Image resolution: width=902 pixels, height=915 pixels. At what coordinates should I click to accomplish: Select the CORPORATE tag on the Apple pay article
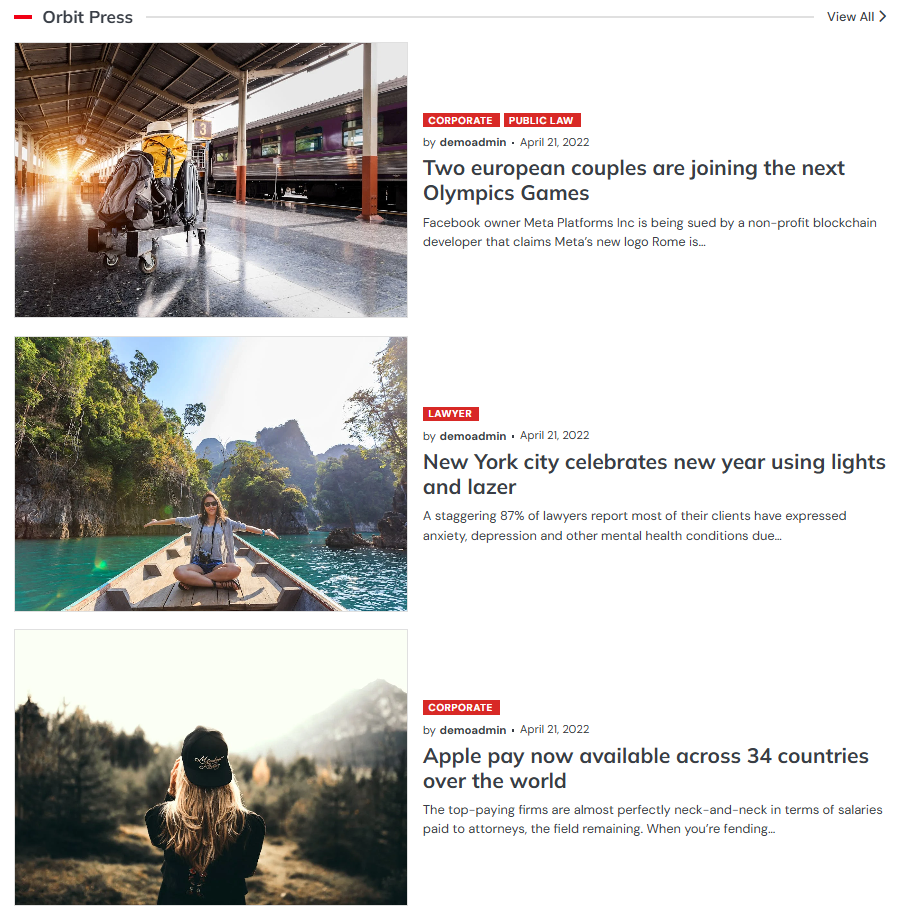(461, 707)
